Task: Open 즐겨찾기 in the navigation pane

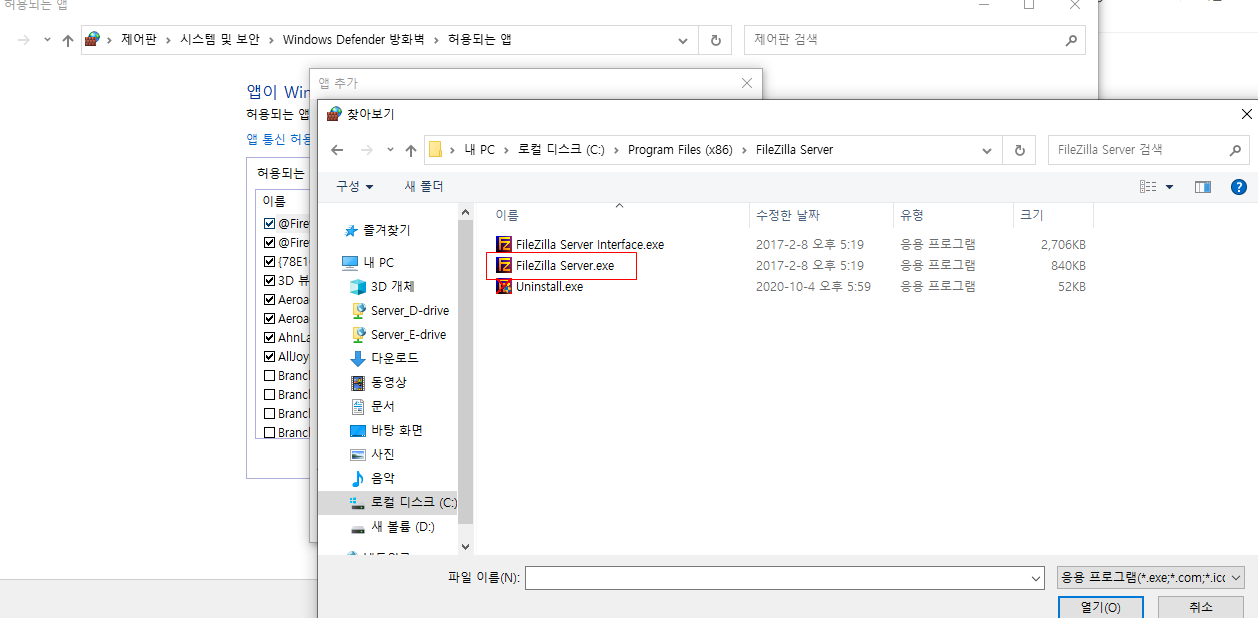Action: (x=376, y=230)
